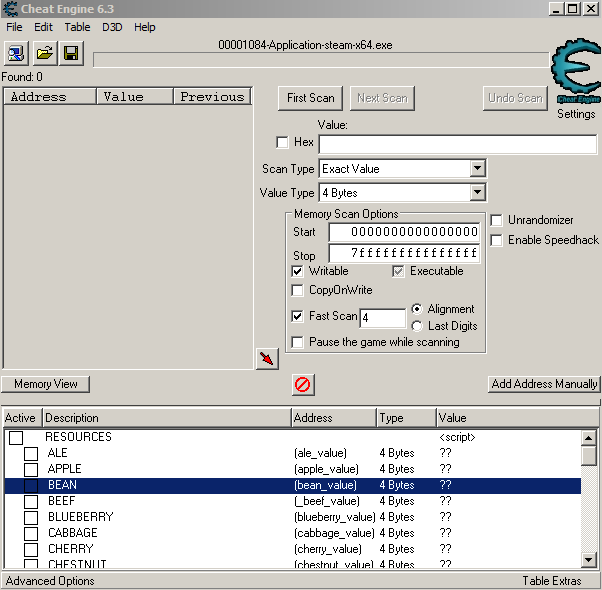Click the Cheat Engine logo above Settings
The height and width of the screenshot is (590, 602).
(576, 71)
